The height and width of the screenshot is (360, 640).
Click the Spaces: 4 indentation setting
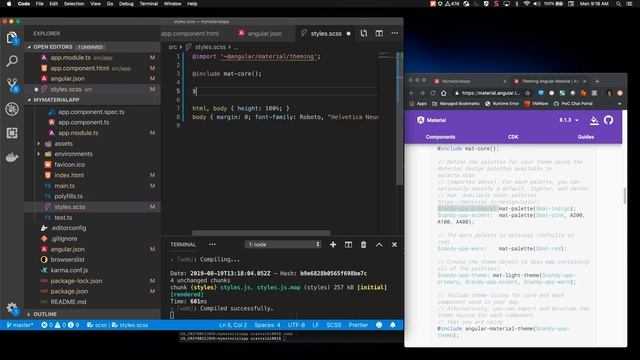267,325
